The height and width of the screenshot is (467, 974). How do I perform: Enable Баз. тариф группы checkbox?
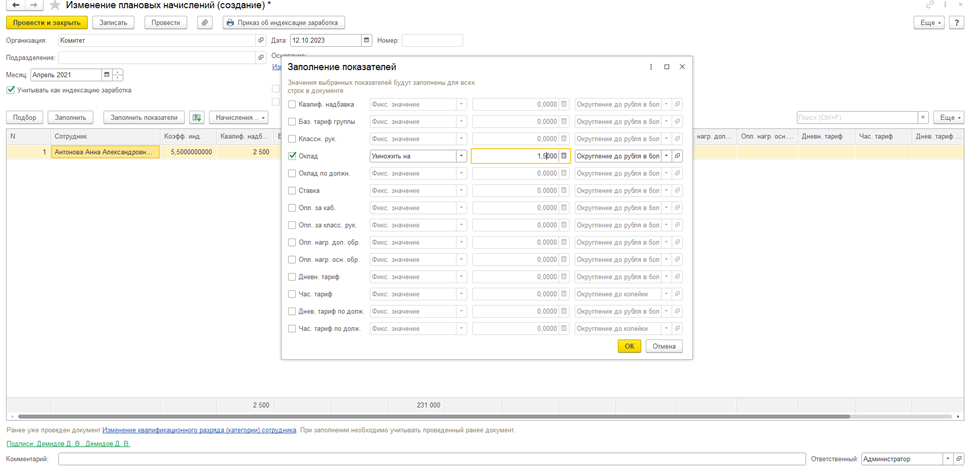pos(292,121)
